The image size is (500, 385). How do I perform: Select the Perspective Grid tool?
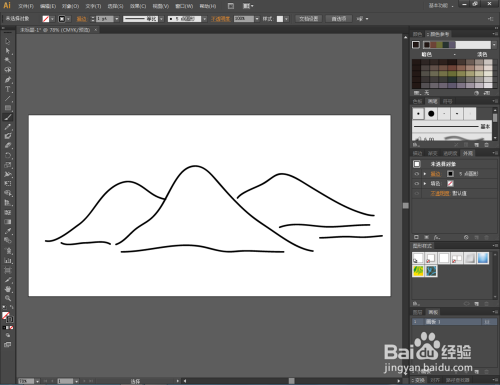(8, 203)
